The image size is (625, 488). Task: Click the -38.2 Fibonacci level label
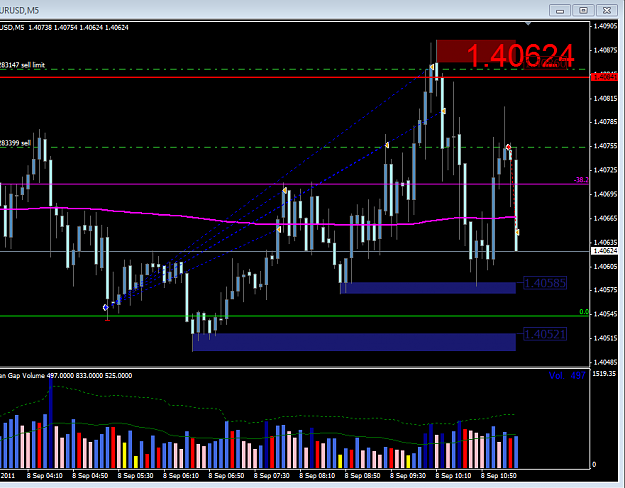tap(581, 180)
